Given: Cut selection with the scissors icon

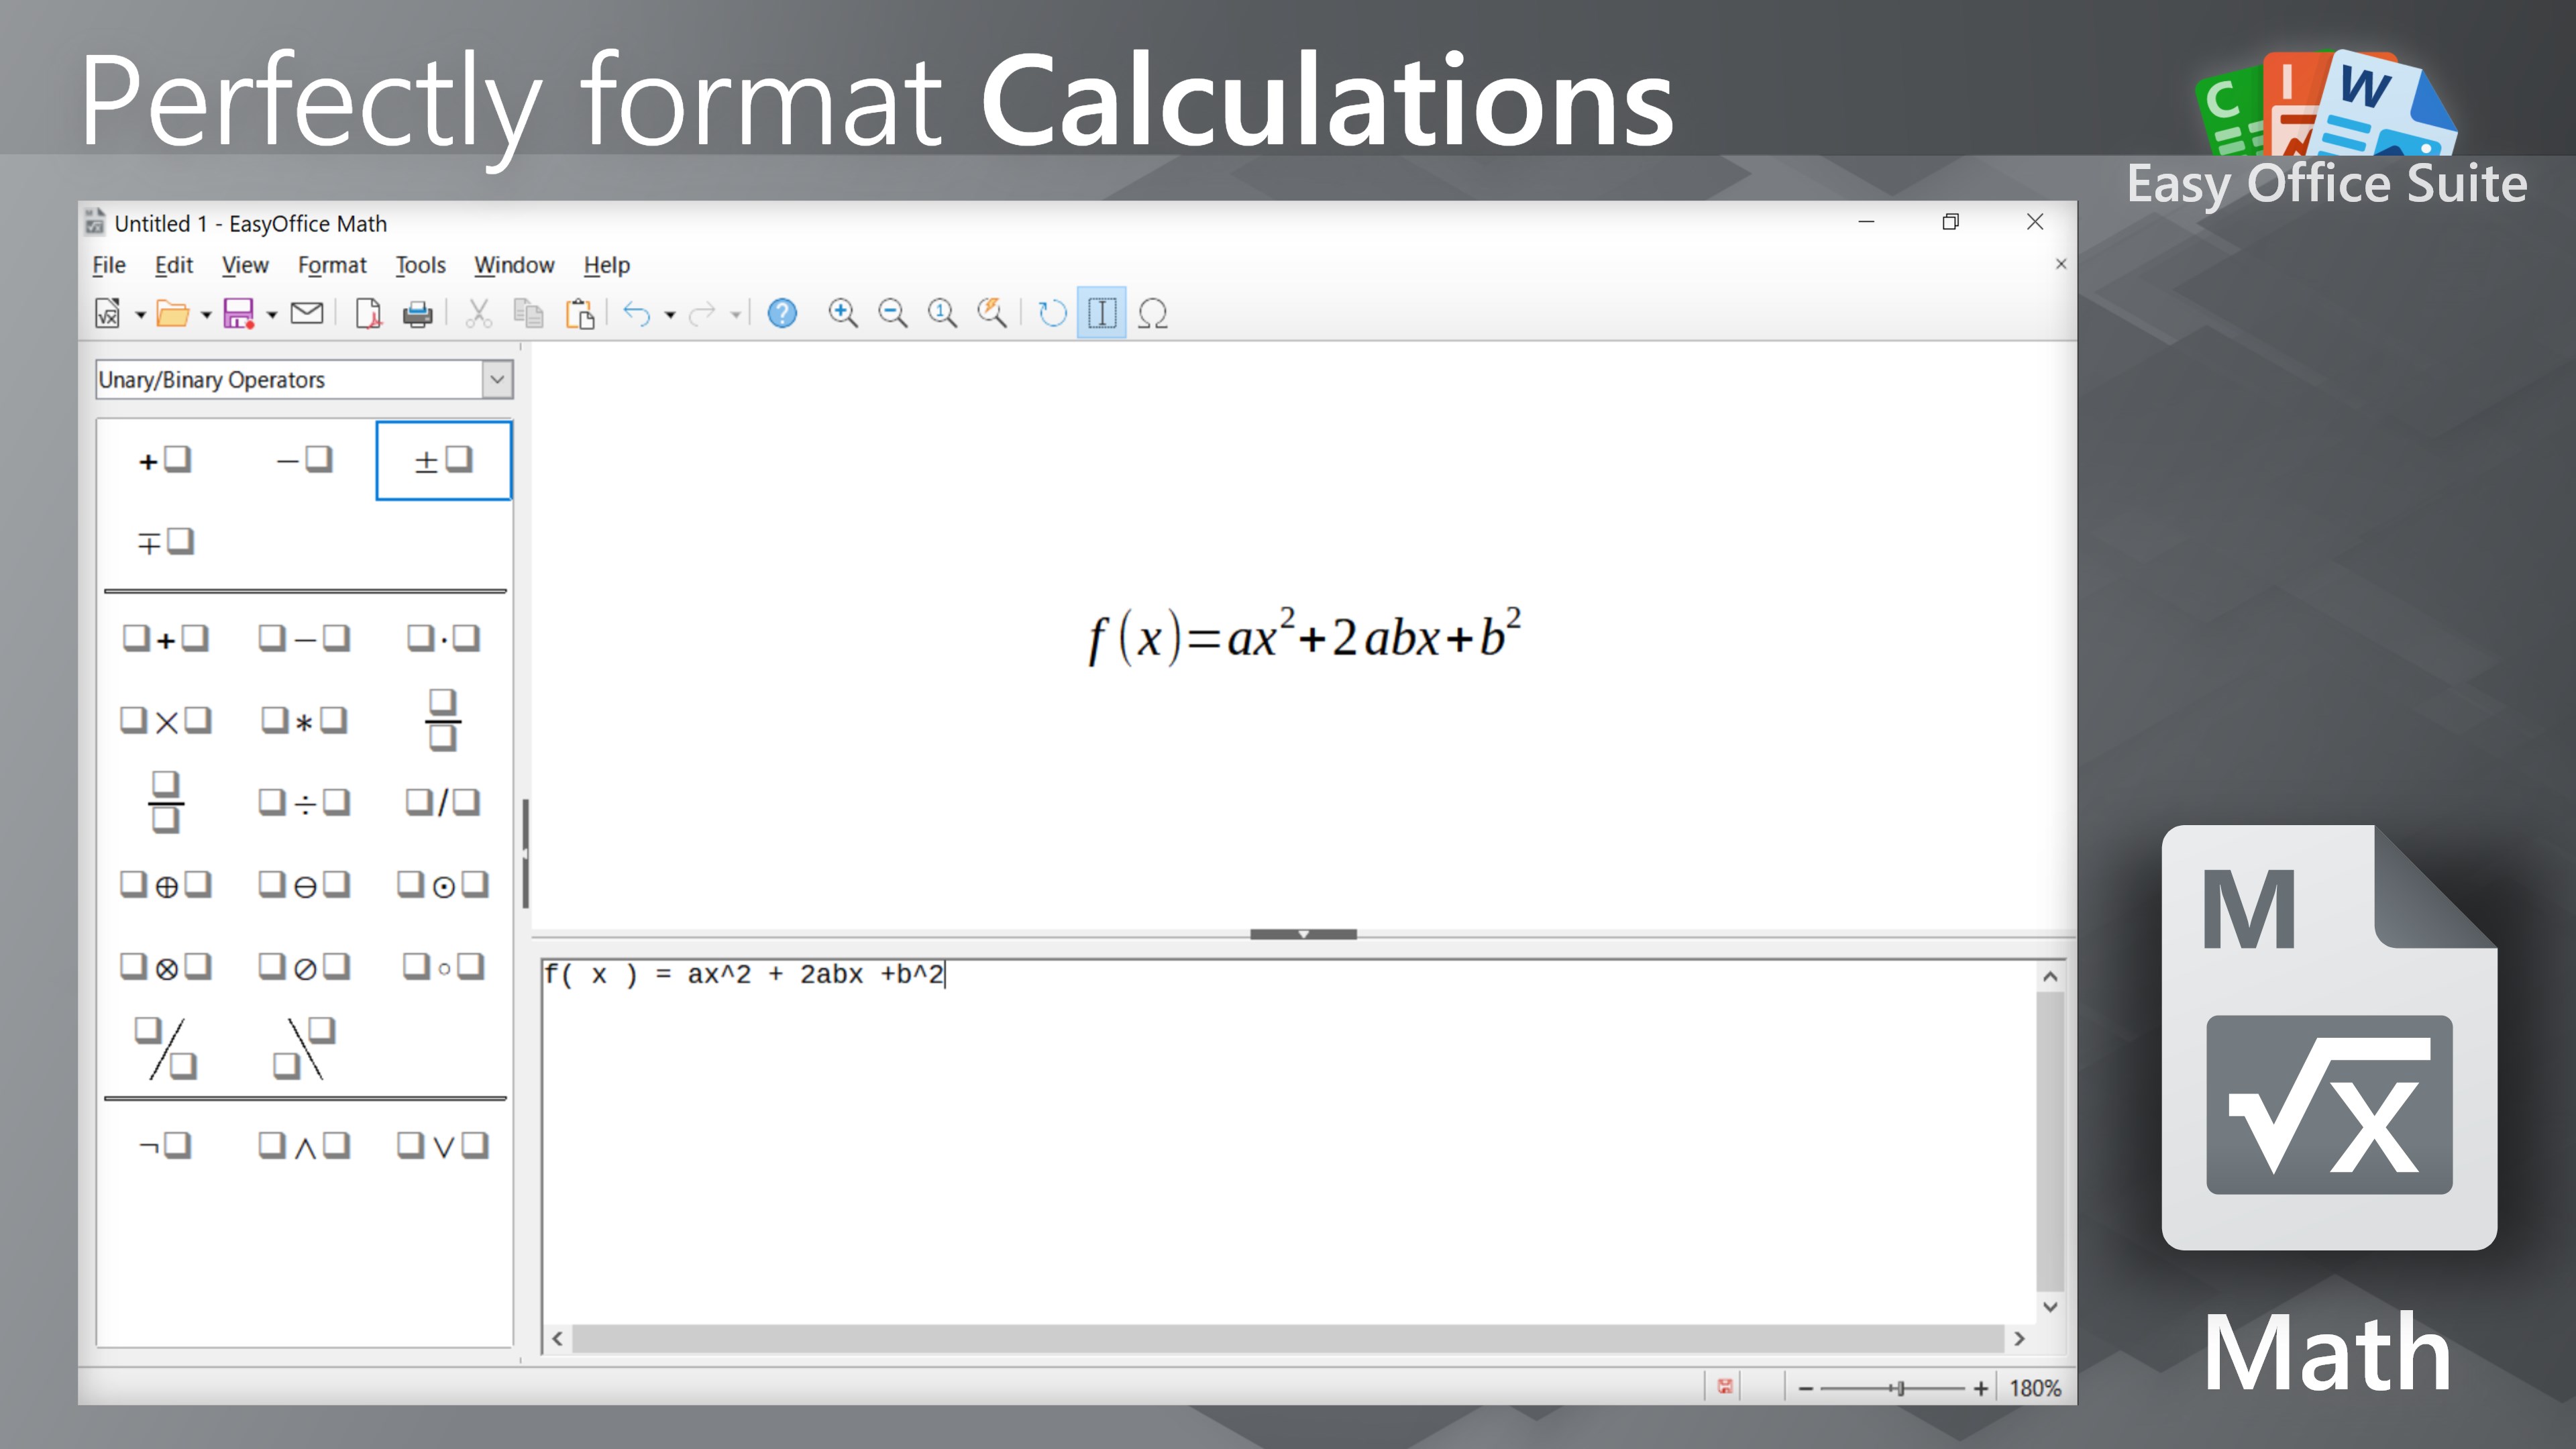Looking at the screenshot, I should coord(479,313).
